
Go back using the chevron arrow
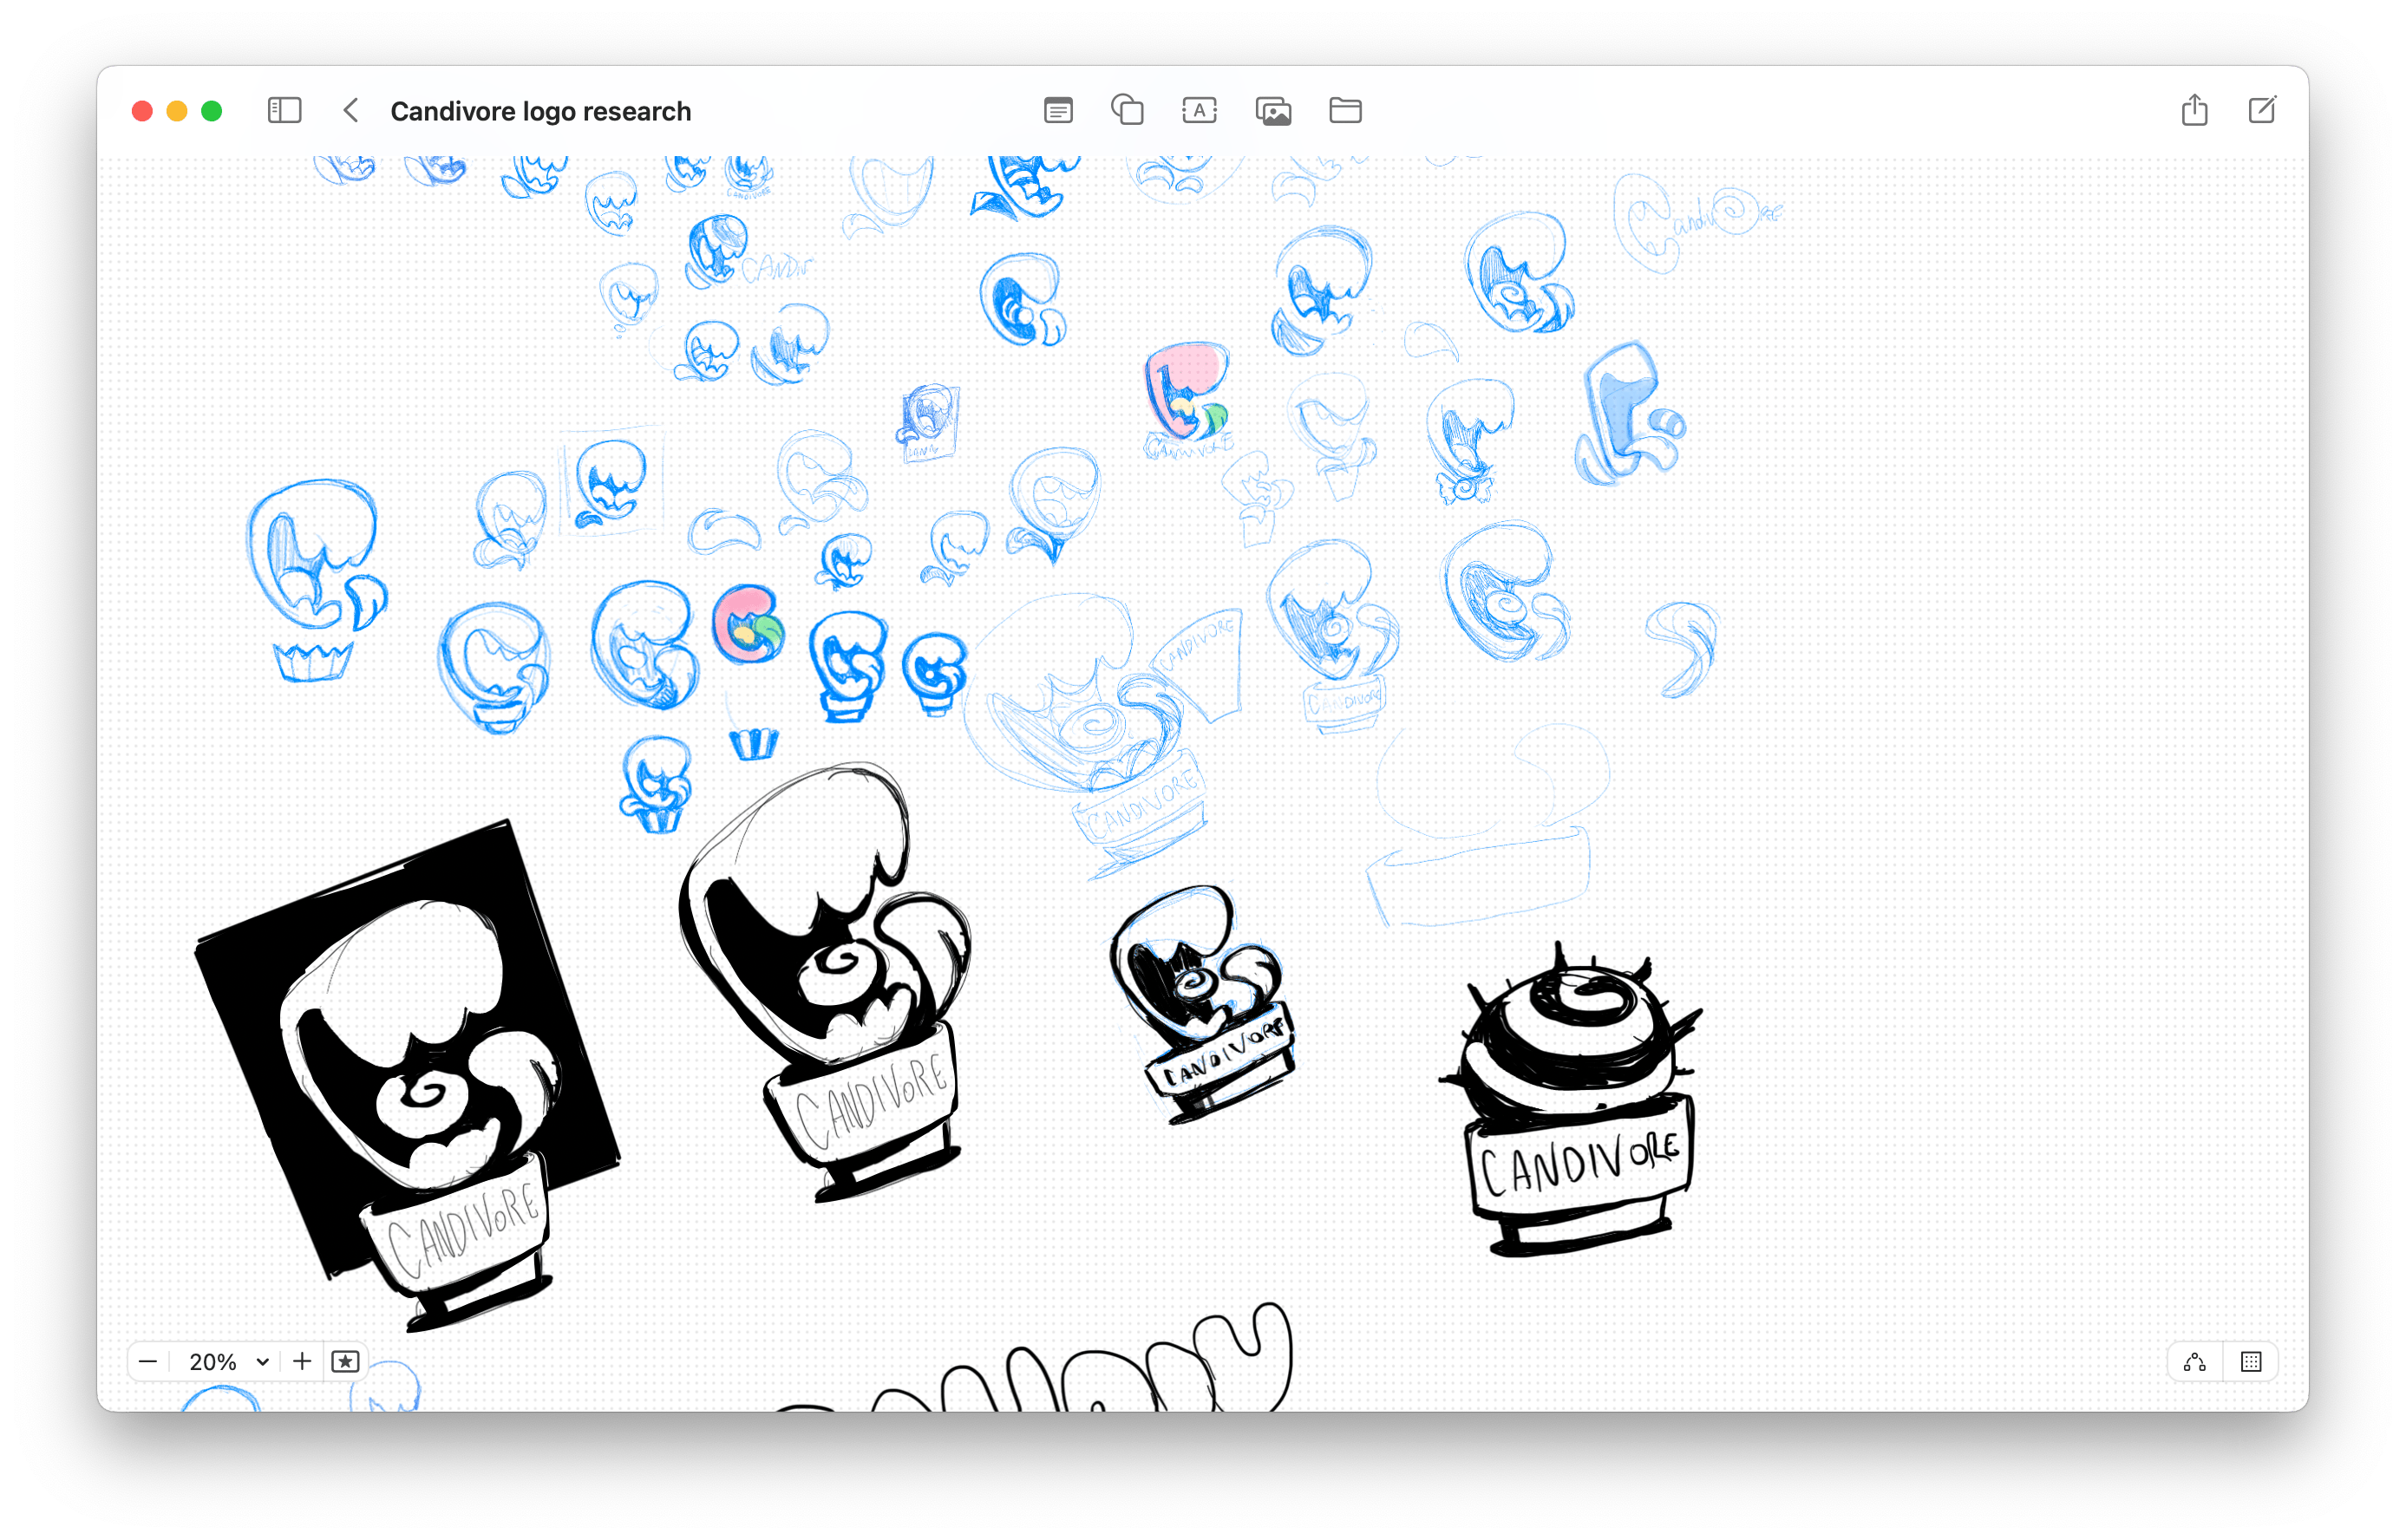coord(350,110)
